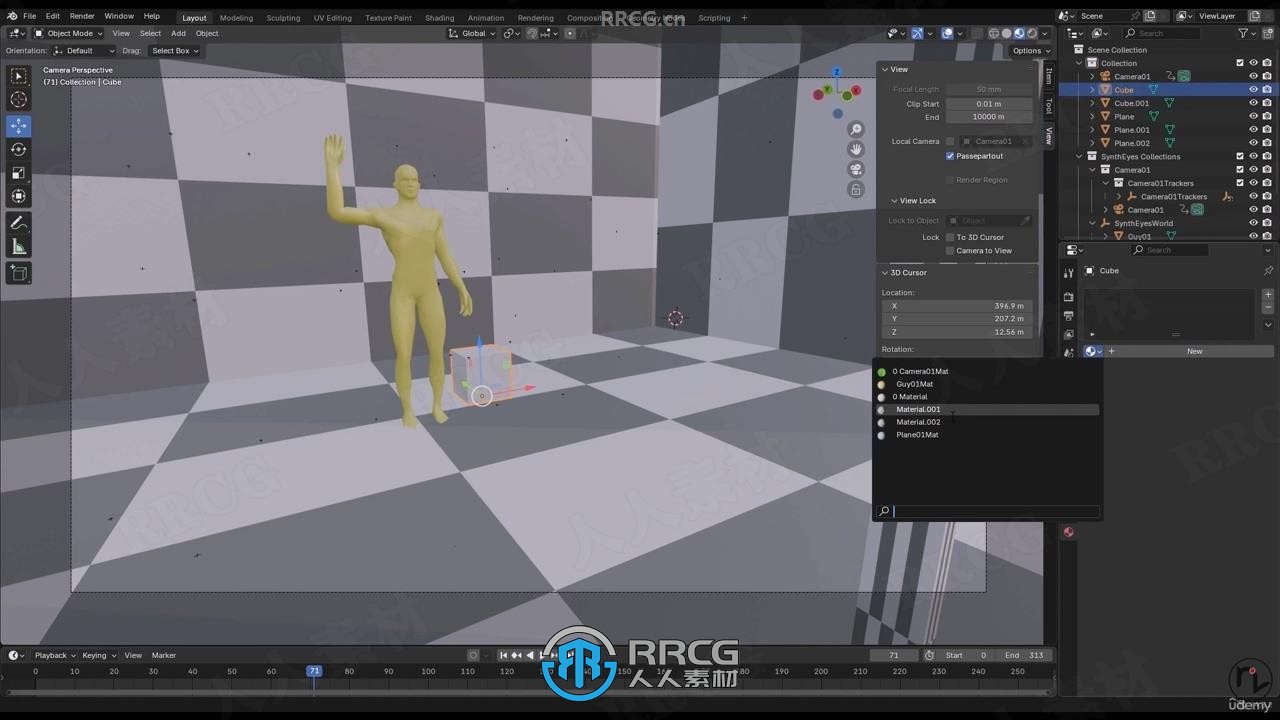Expand the Cube.001 outliner row
Screen dimensions: 1280x720
(1092, 103)
